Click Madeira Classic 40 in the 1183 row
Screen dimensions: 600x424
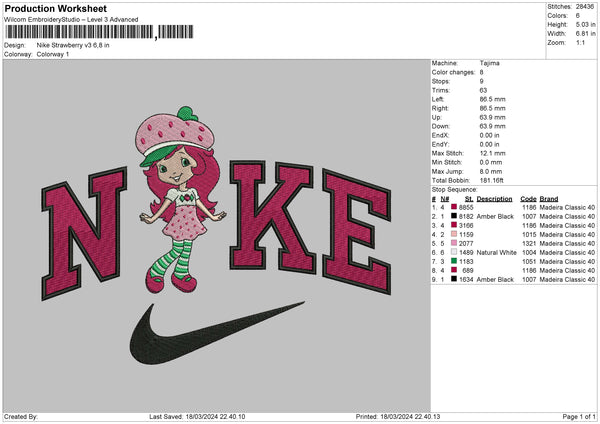pyautogui.click(x=567, y=261)
